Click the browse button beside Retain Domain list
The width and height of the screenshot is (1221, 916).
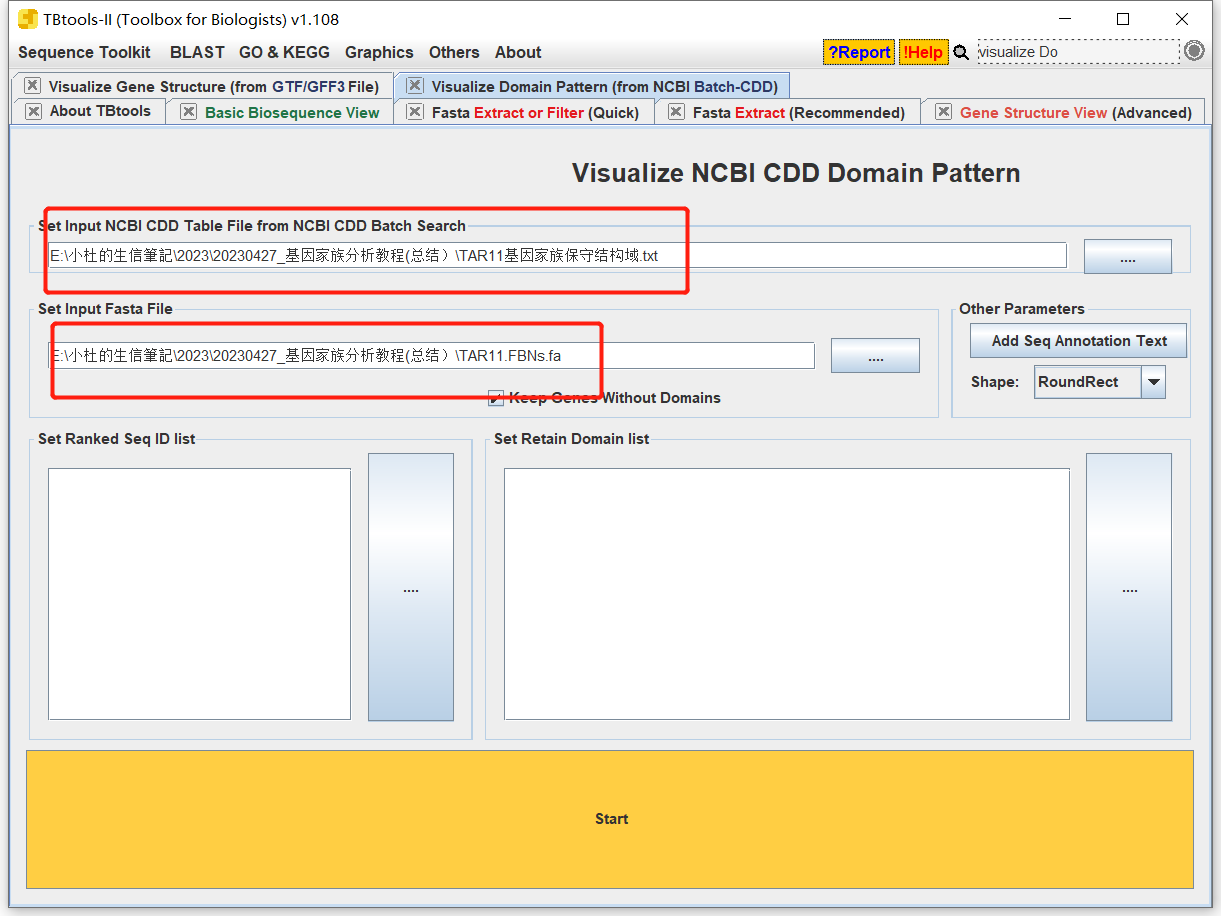click(1129, 587)
